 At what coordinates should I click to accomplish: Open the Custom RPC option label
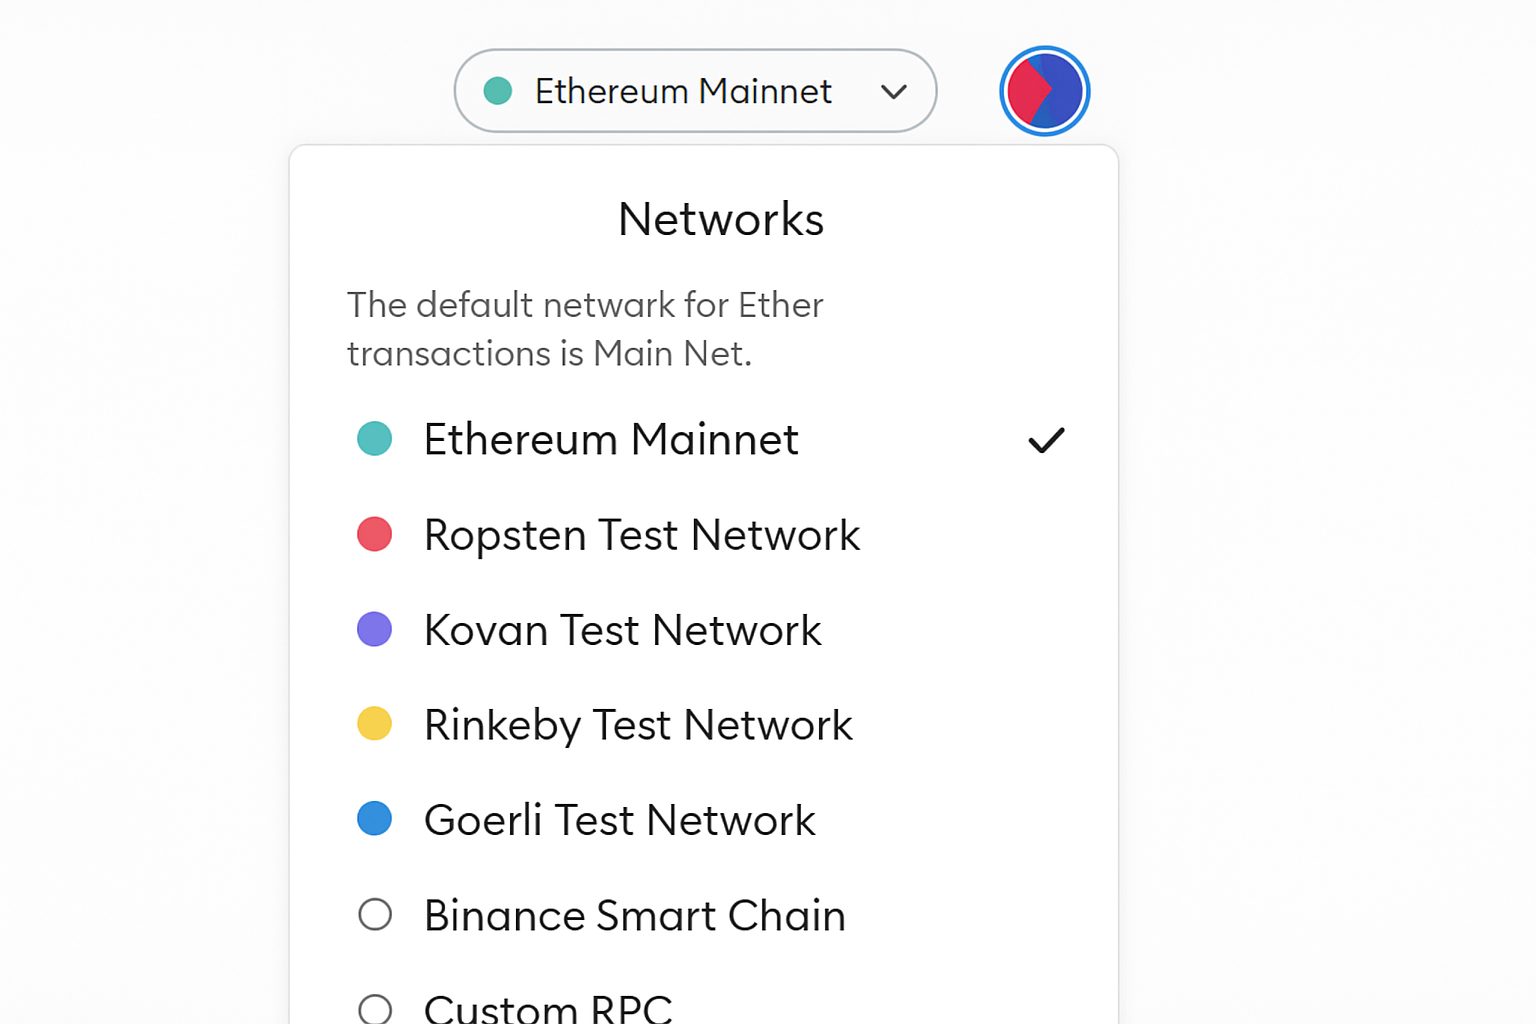click(548, 1008)
